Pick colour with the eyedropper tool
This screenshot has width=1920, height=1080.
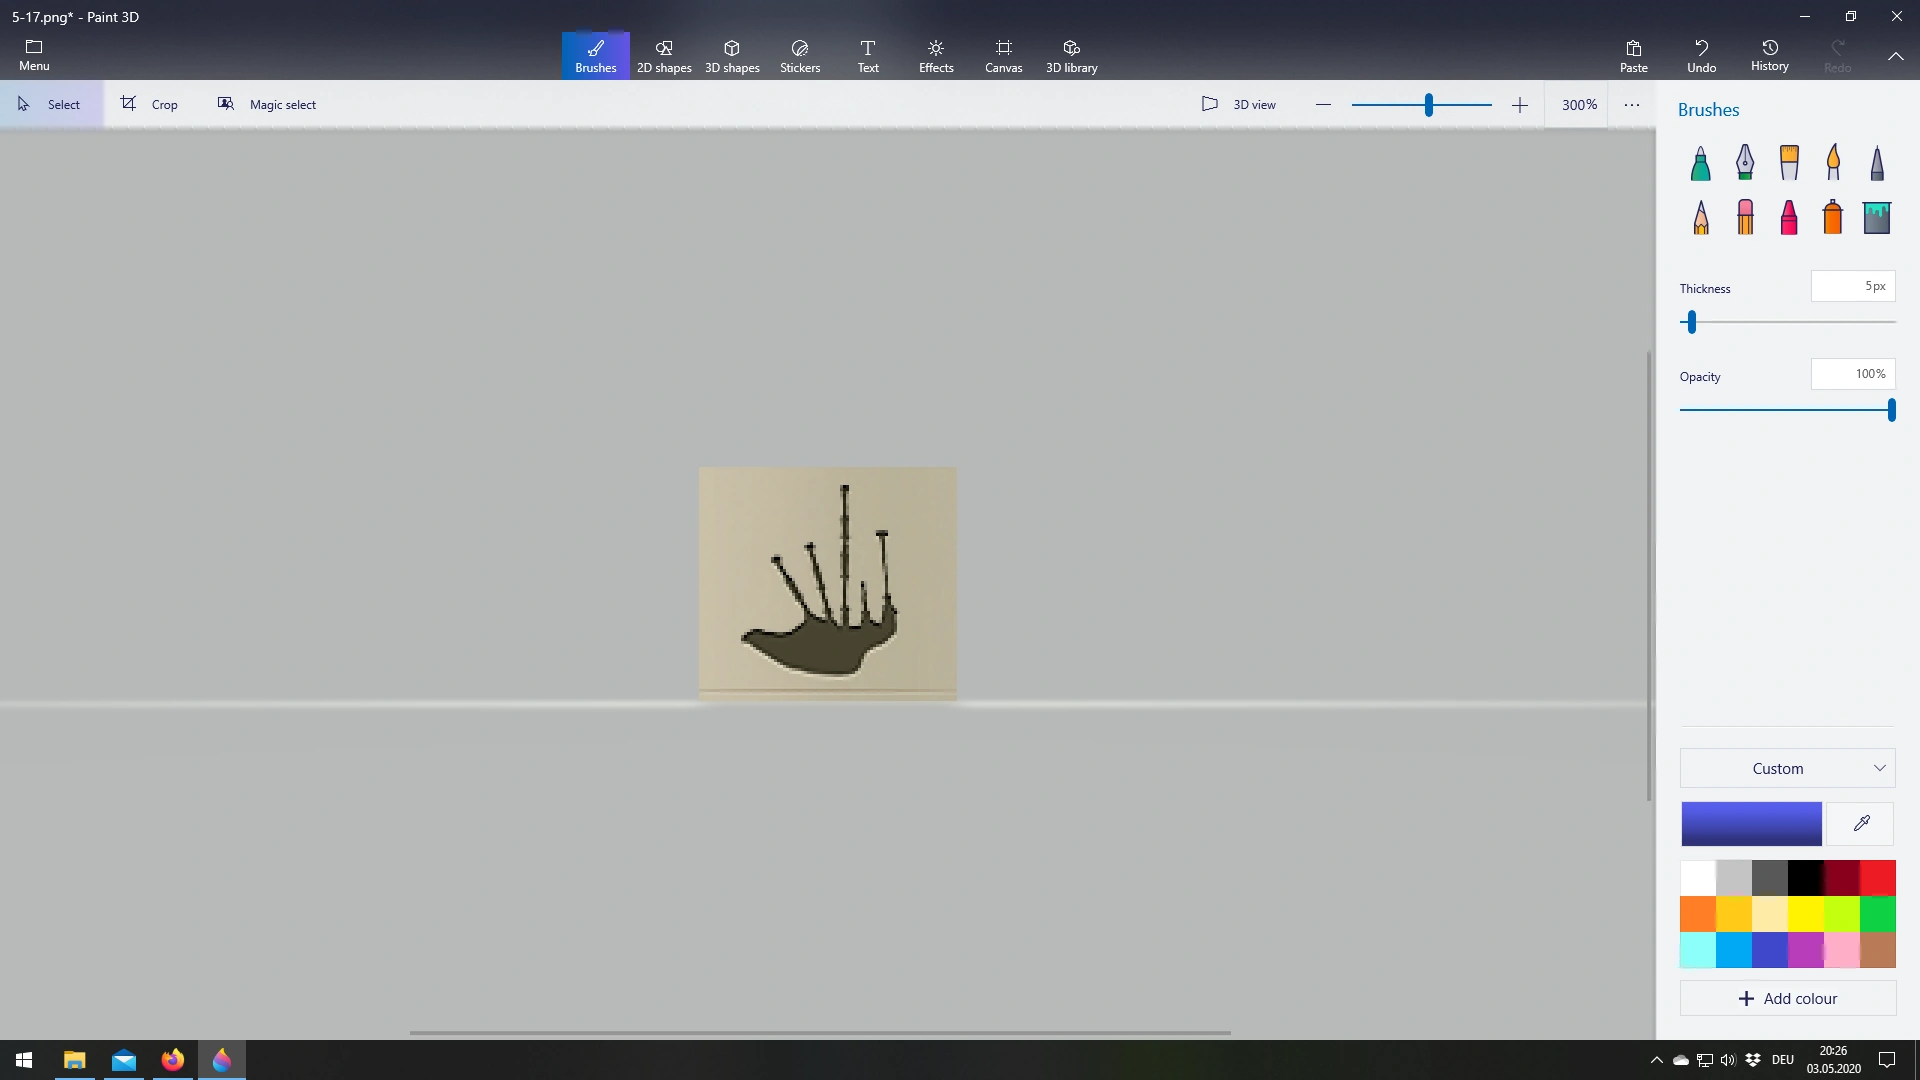pyautogui.click(x=1861, y=824)
